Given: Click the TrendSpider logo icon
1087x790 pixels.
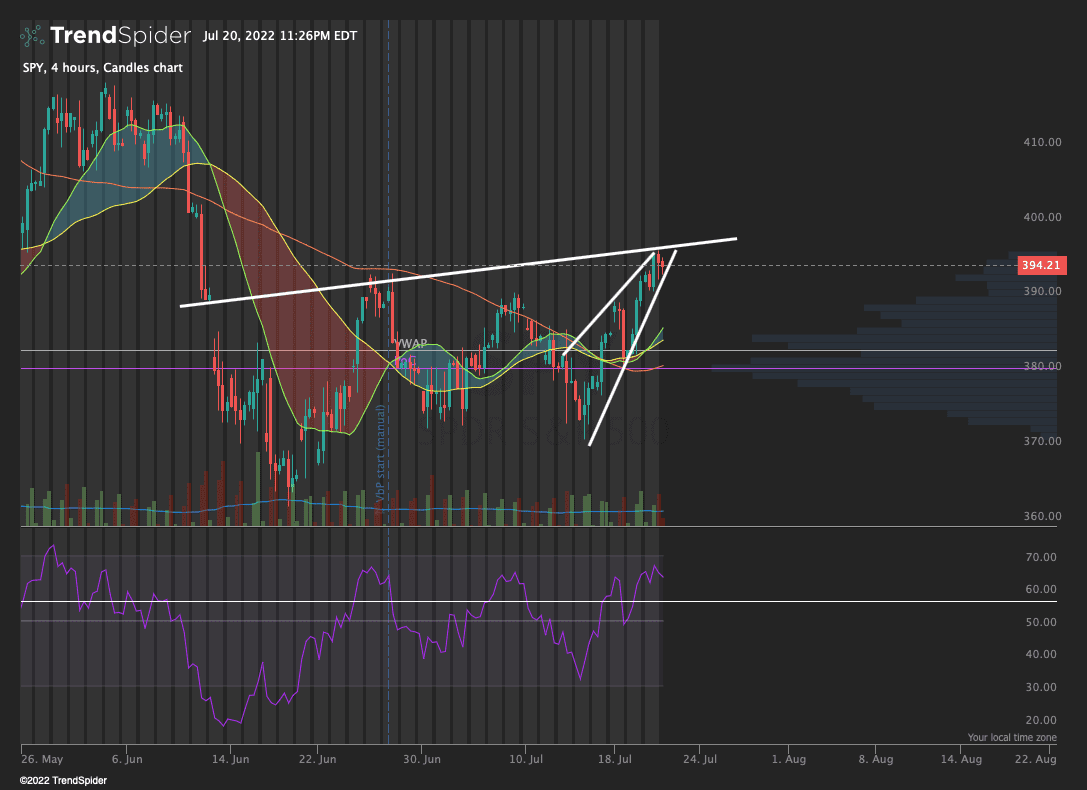Looking at the screenshot, I should pos(31,35).
